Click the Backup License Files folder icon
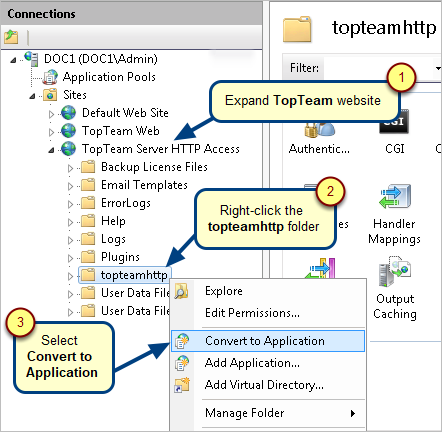The image size is (442, 432). coord(88,167)
